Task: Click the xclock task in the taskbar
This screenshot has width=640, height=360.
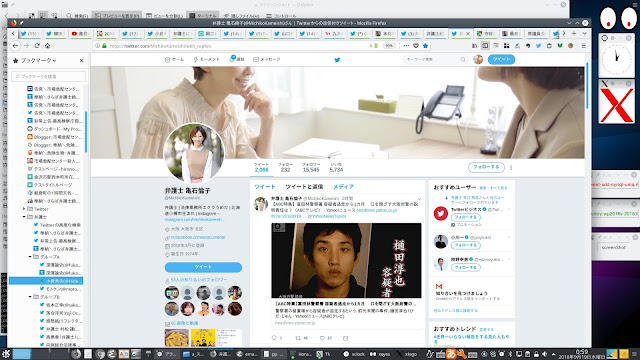Action: 355,354
